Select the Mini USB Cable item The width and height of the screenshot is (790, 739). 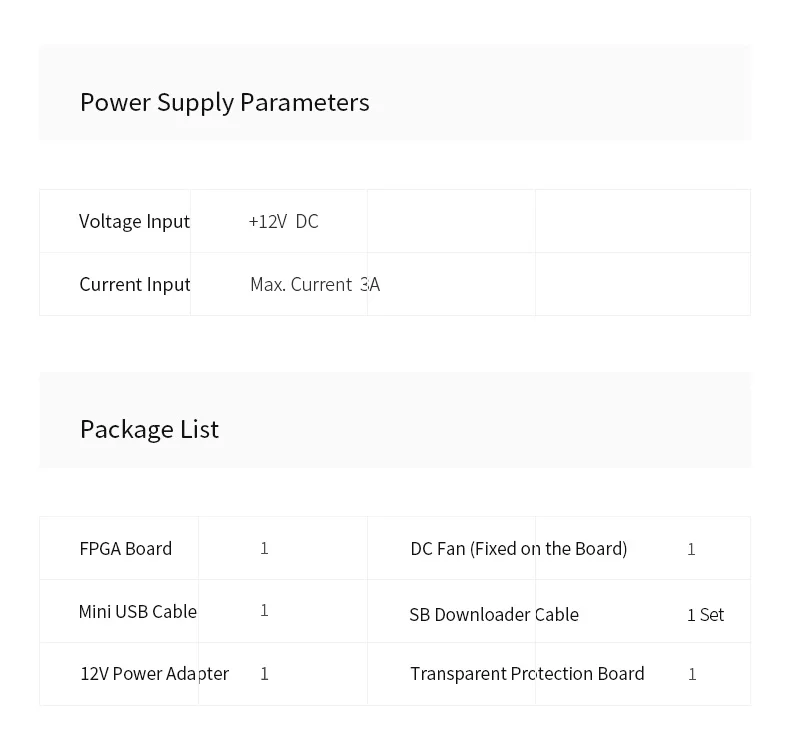(137, 611)
